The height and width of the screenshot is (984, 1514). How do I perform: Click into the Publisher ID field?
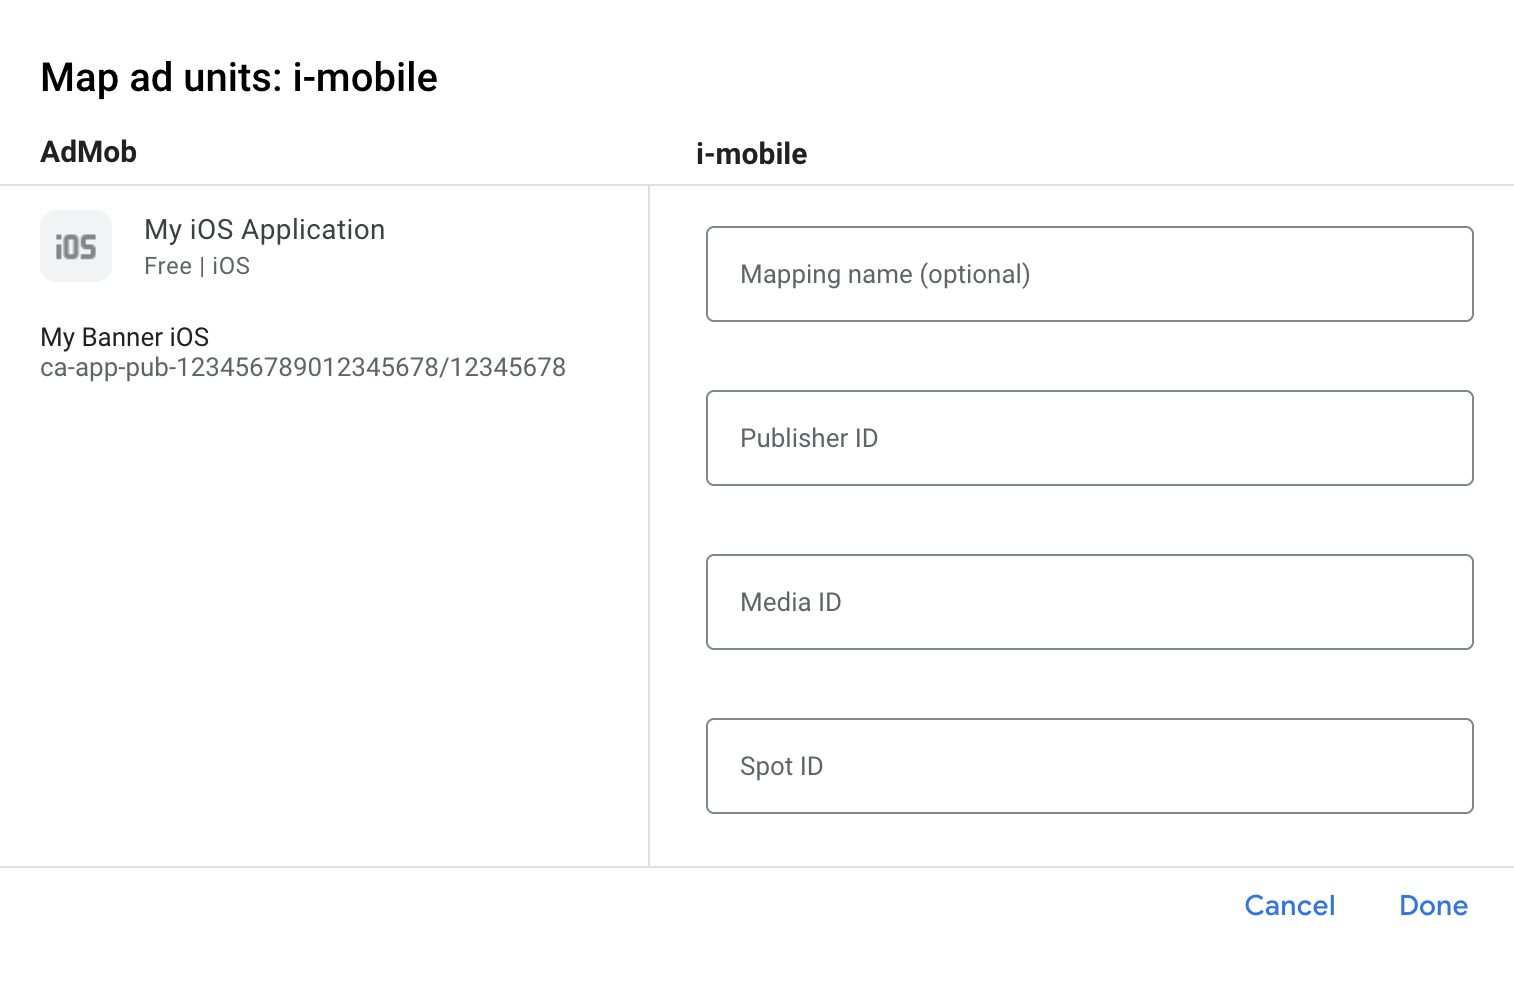click(x=1089, y=438)
